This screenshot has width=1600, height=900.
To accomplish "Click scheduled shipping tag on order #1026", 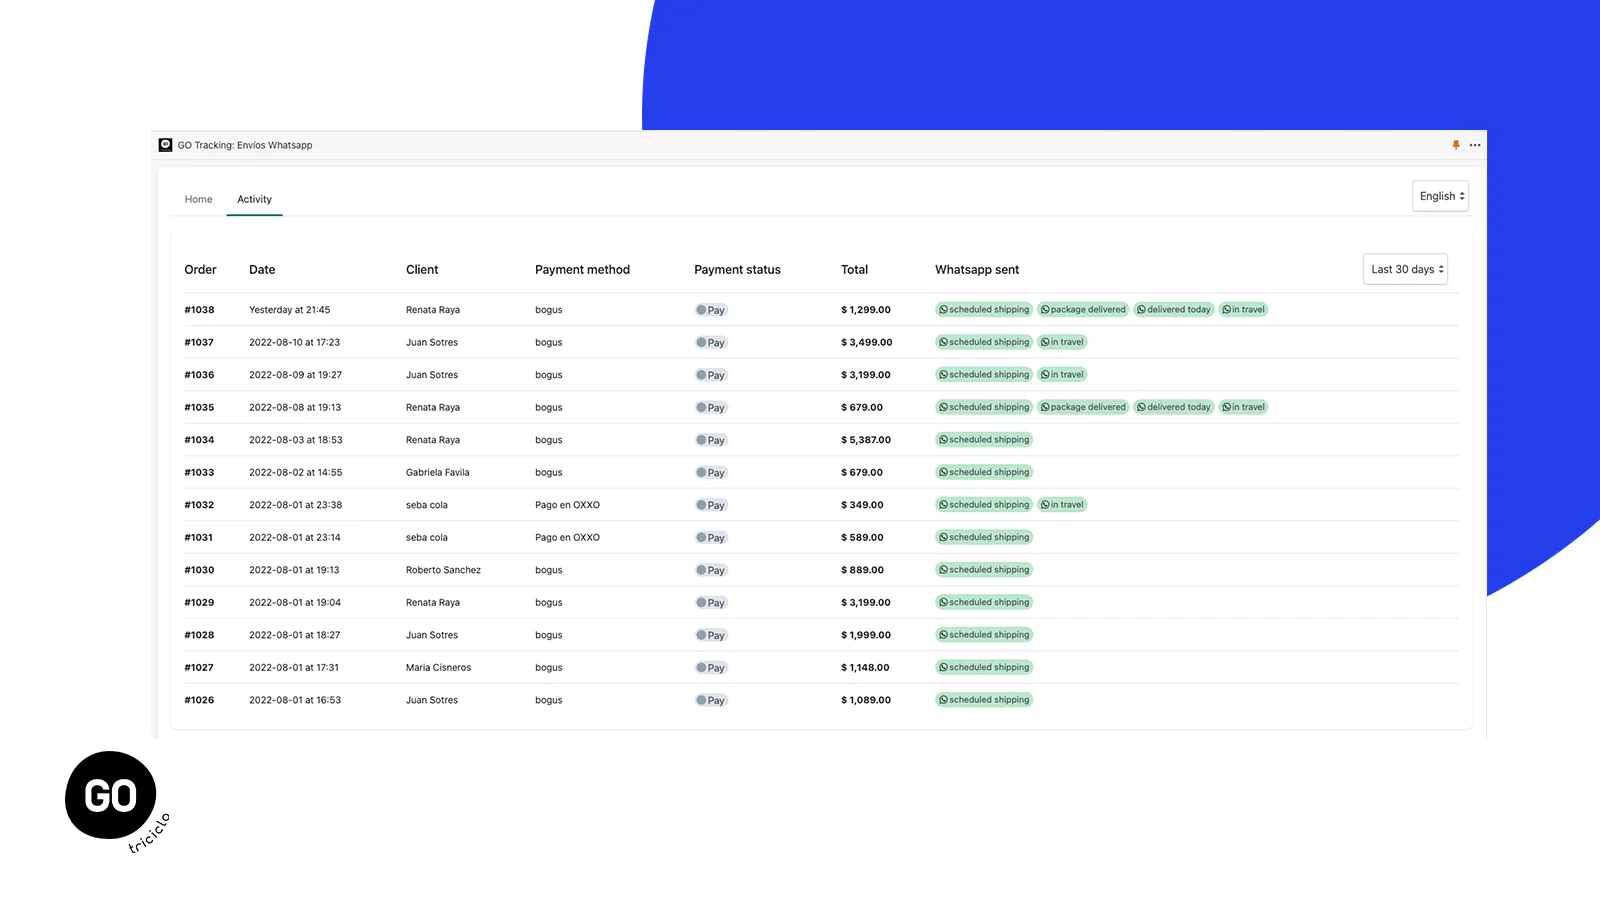I will (x=984, y=700).
